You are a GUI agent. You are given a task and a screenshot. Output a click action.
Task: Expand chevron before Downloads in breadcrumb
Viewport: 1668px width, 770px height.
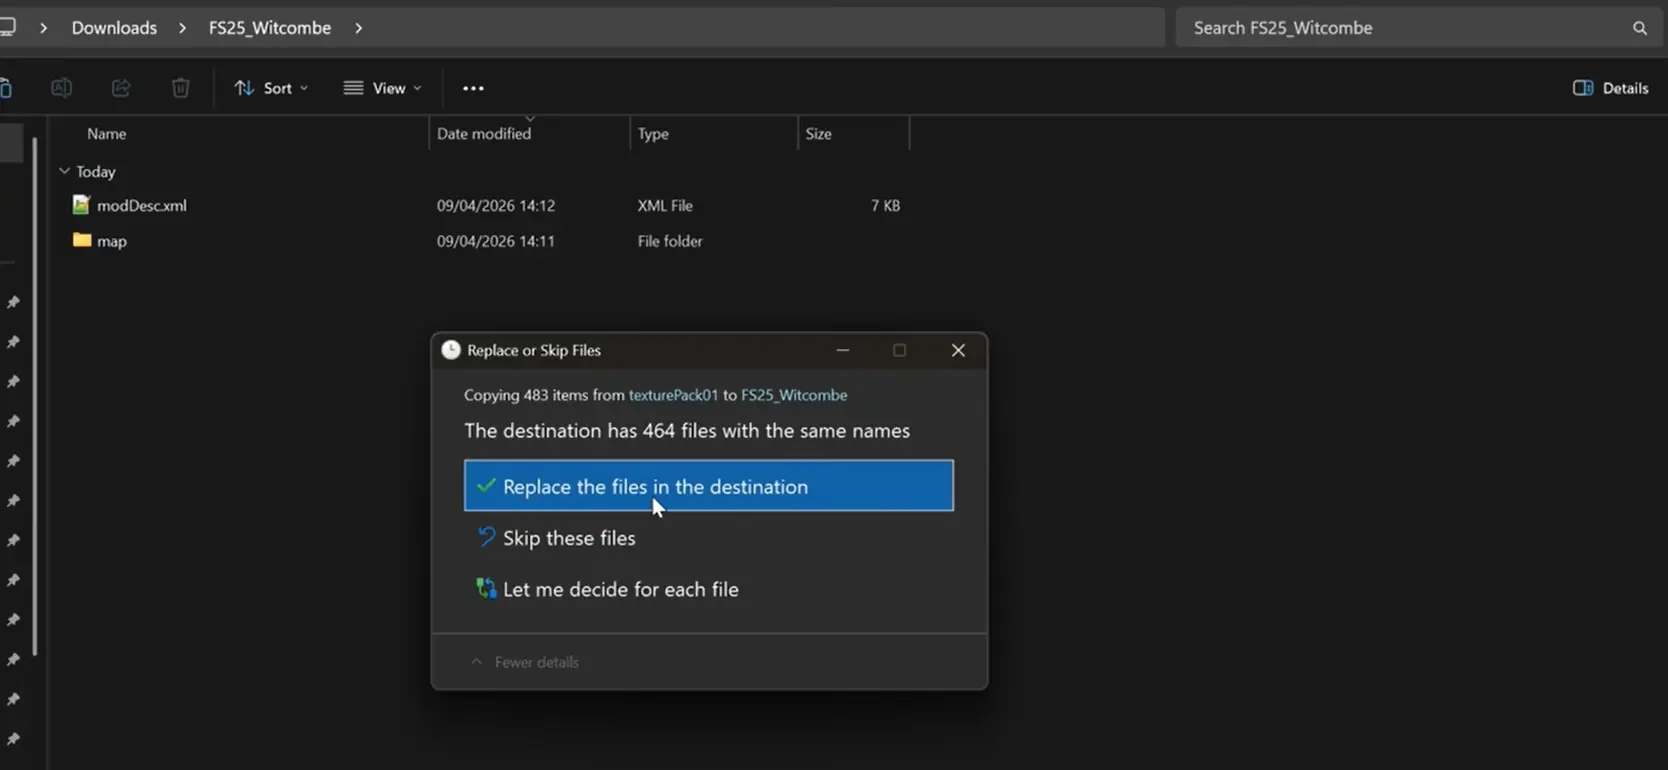point(43,28)
